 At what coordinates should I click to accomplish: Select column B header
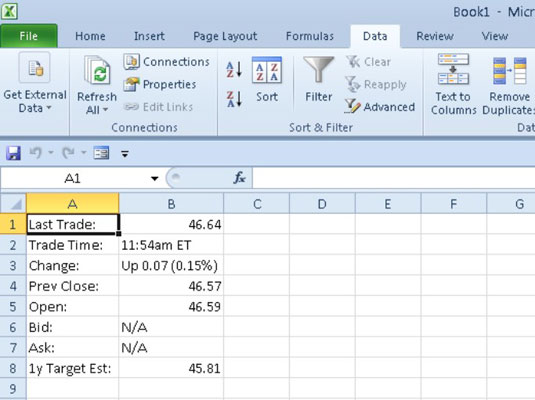point(171,204)
